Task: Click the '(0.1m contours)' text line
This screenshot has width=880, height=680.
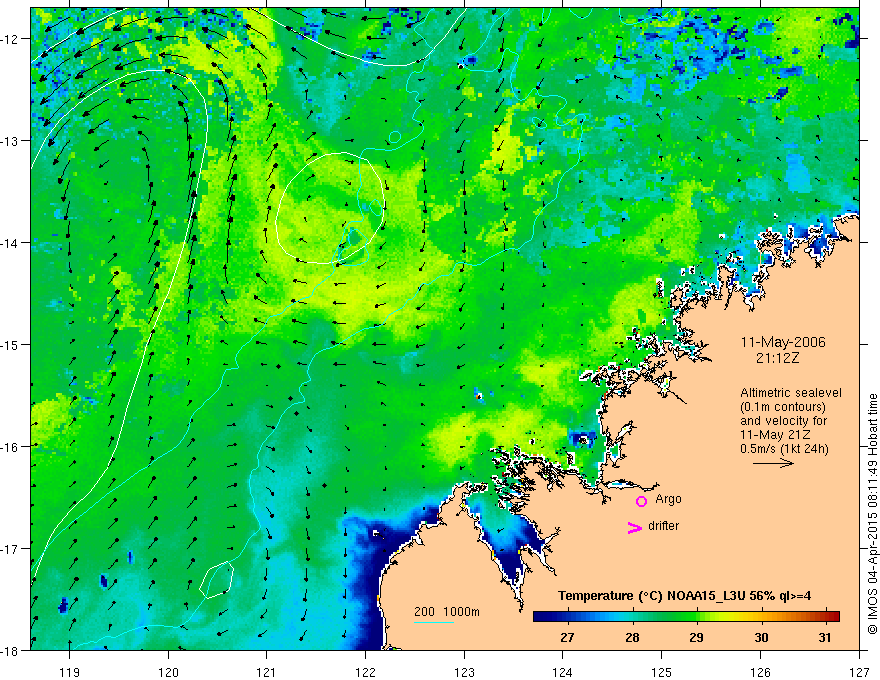Action: [x=783, y=407]
